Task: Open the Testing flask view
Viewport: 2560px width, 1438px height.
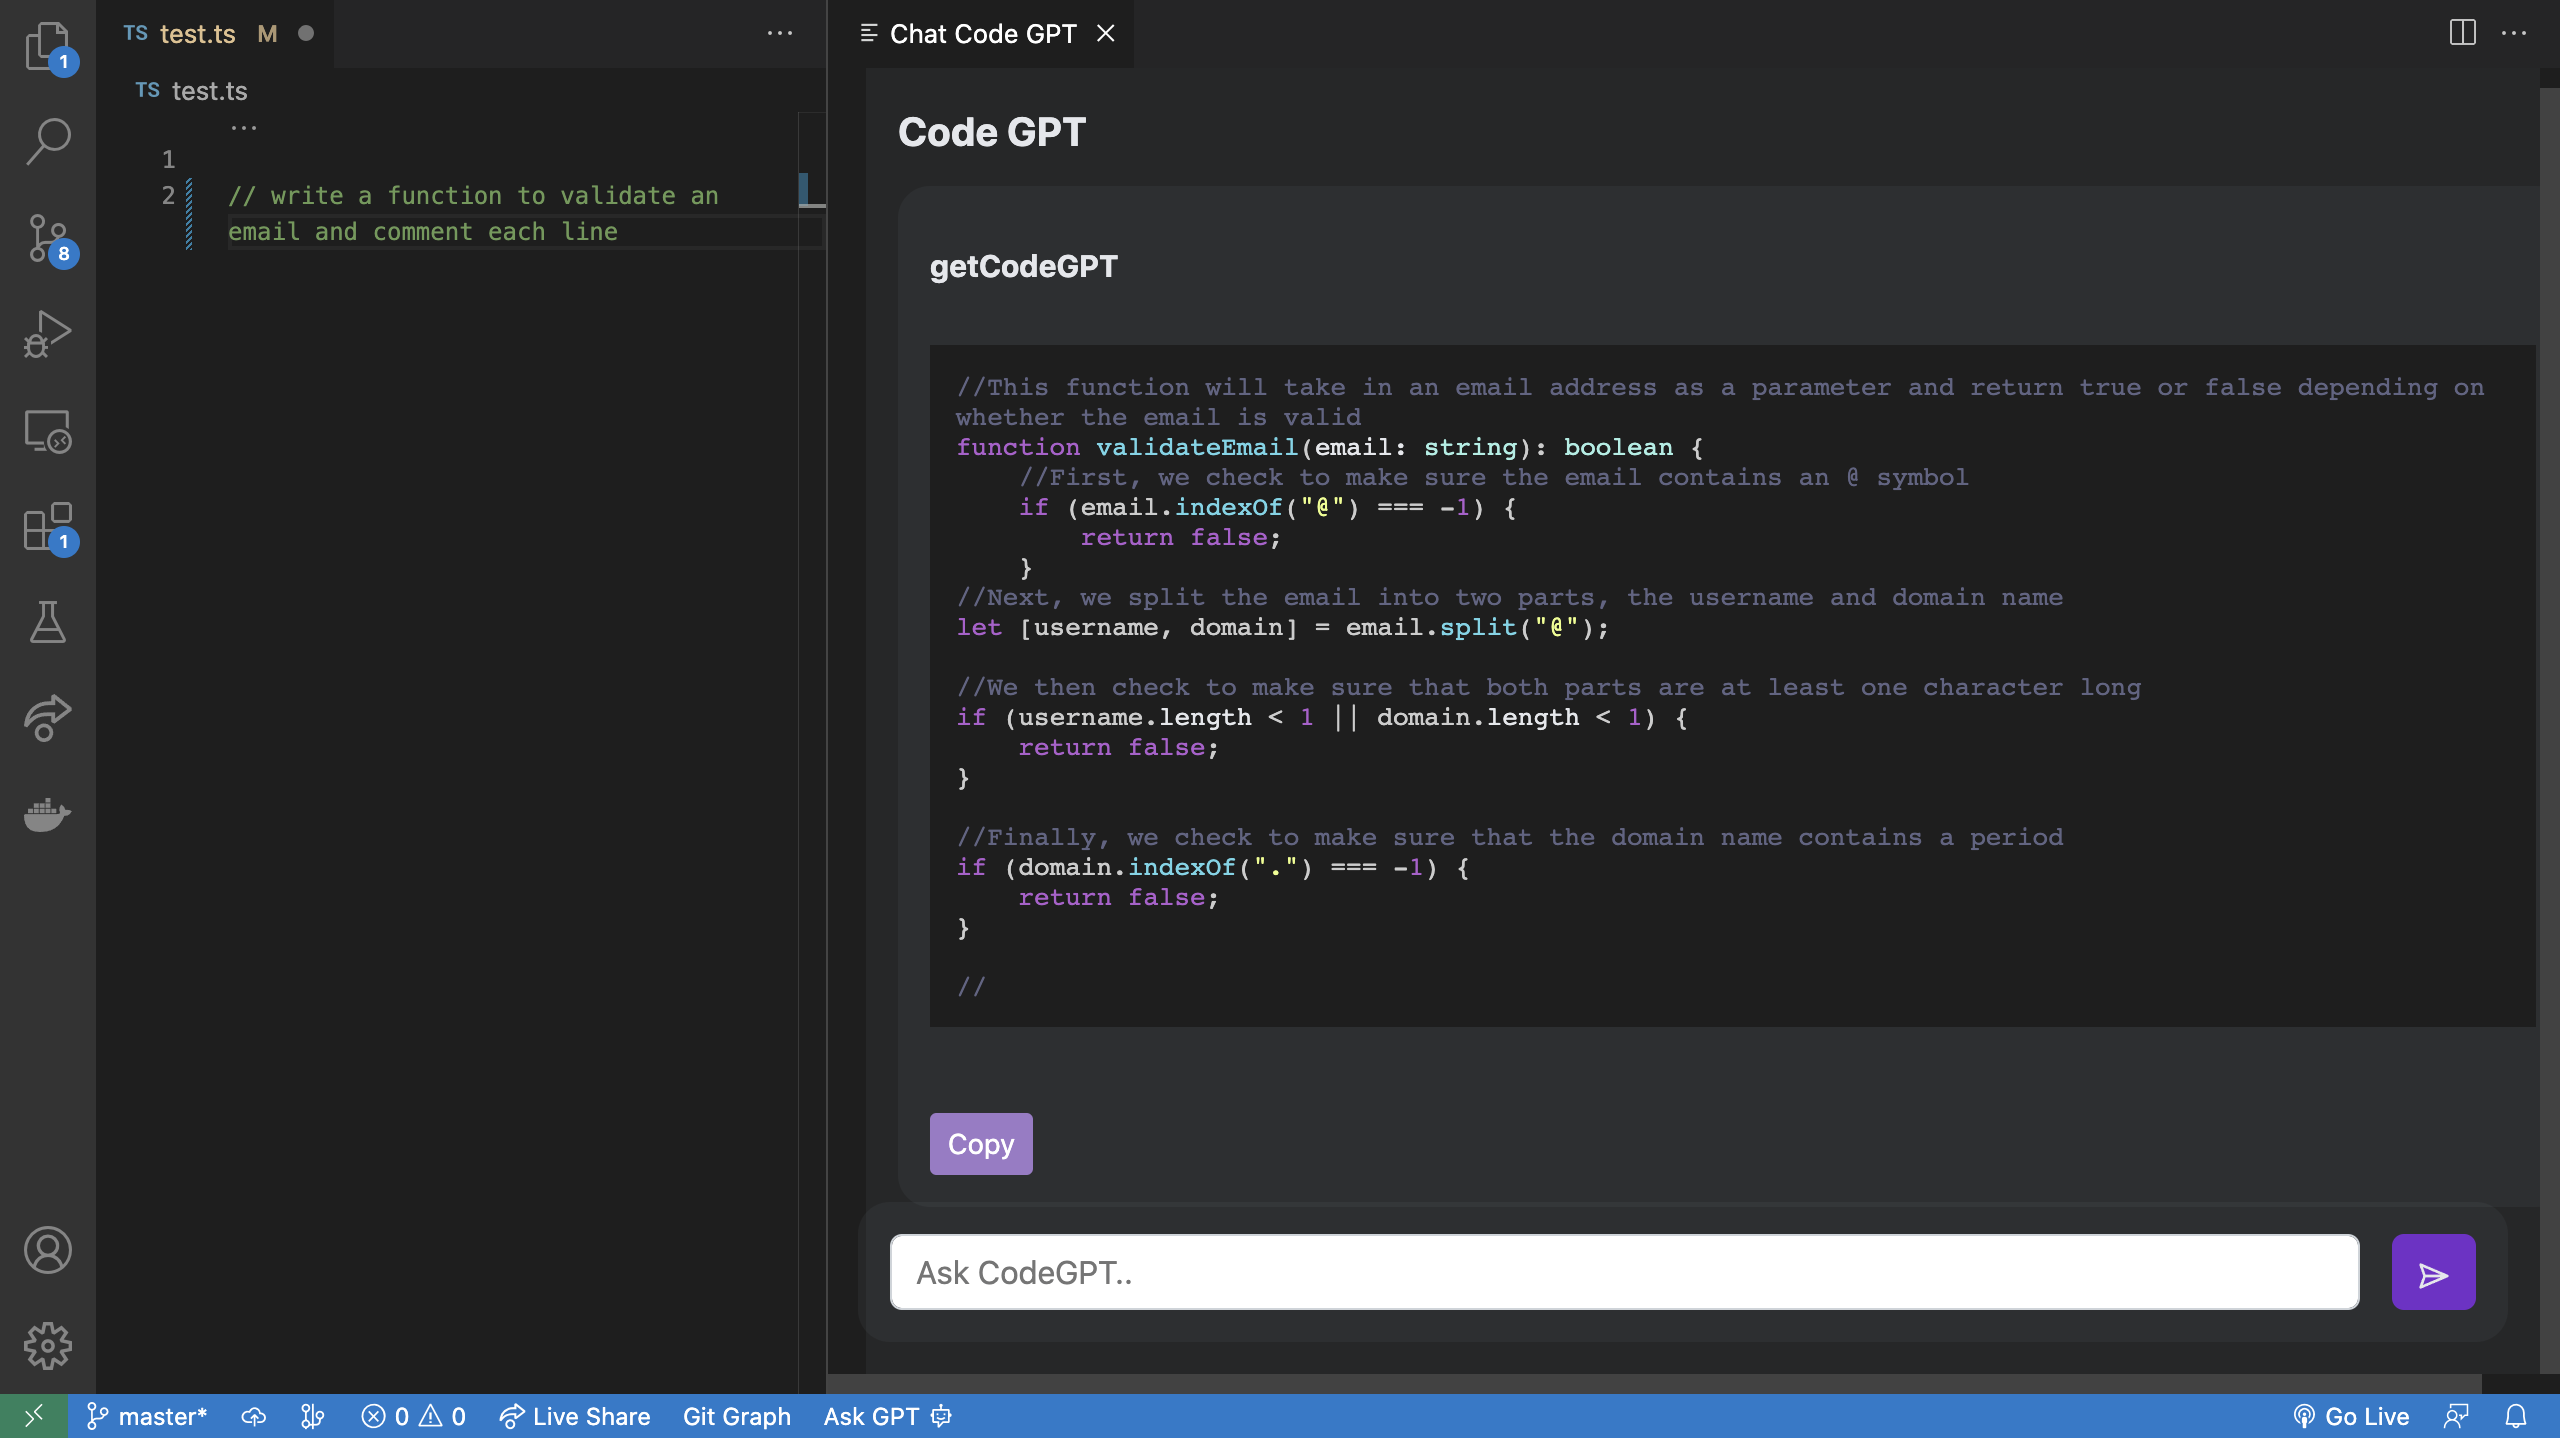Action: click(x=47, y=622)
